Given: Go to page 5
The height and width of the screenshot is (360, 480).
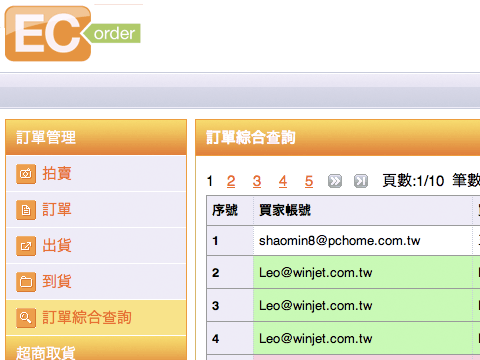Looking at the screenshot, I should point(309,181).
